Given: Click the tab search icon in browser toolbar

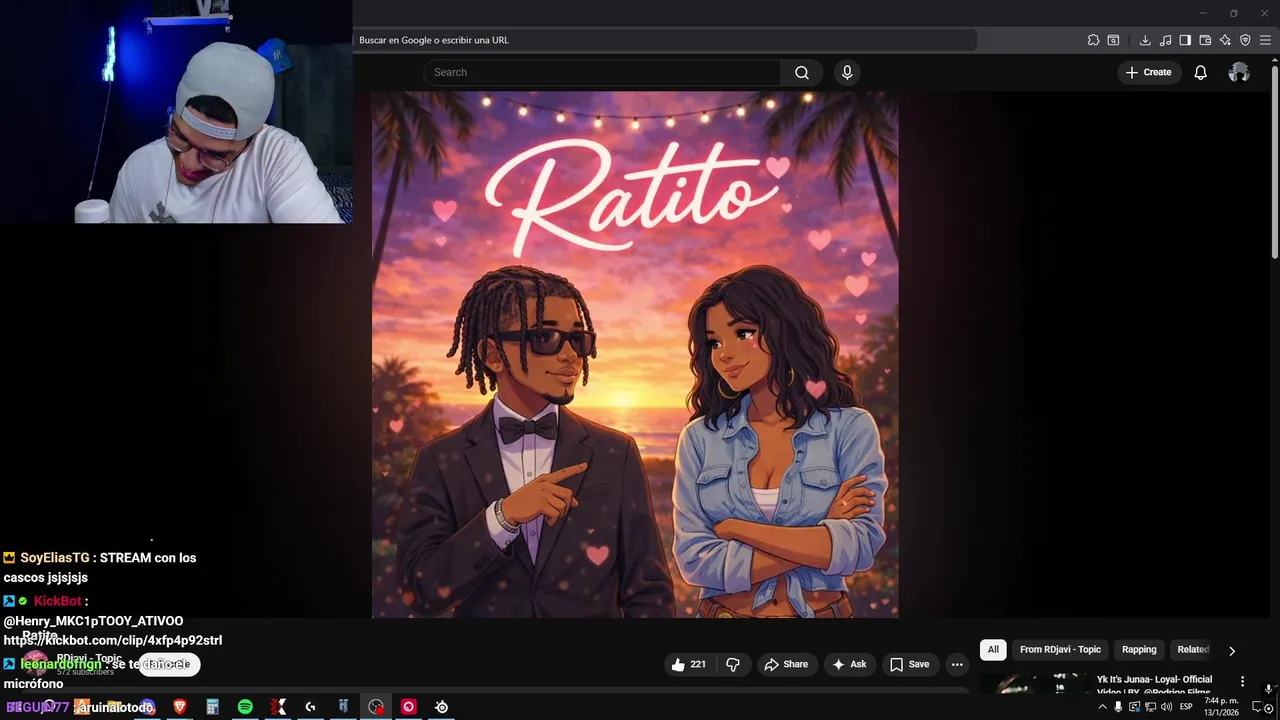Looking at the screenshot, I should tap(1113, 40).
